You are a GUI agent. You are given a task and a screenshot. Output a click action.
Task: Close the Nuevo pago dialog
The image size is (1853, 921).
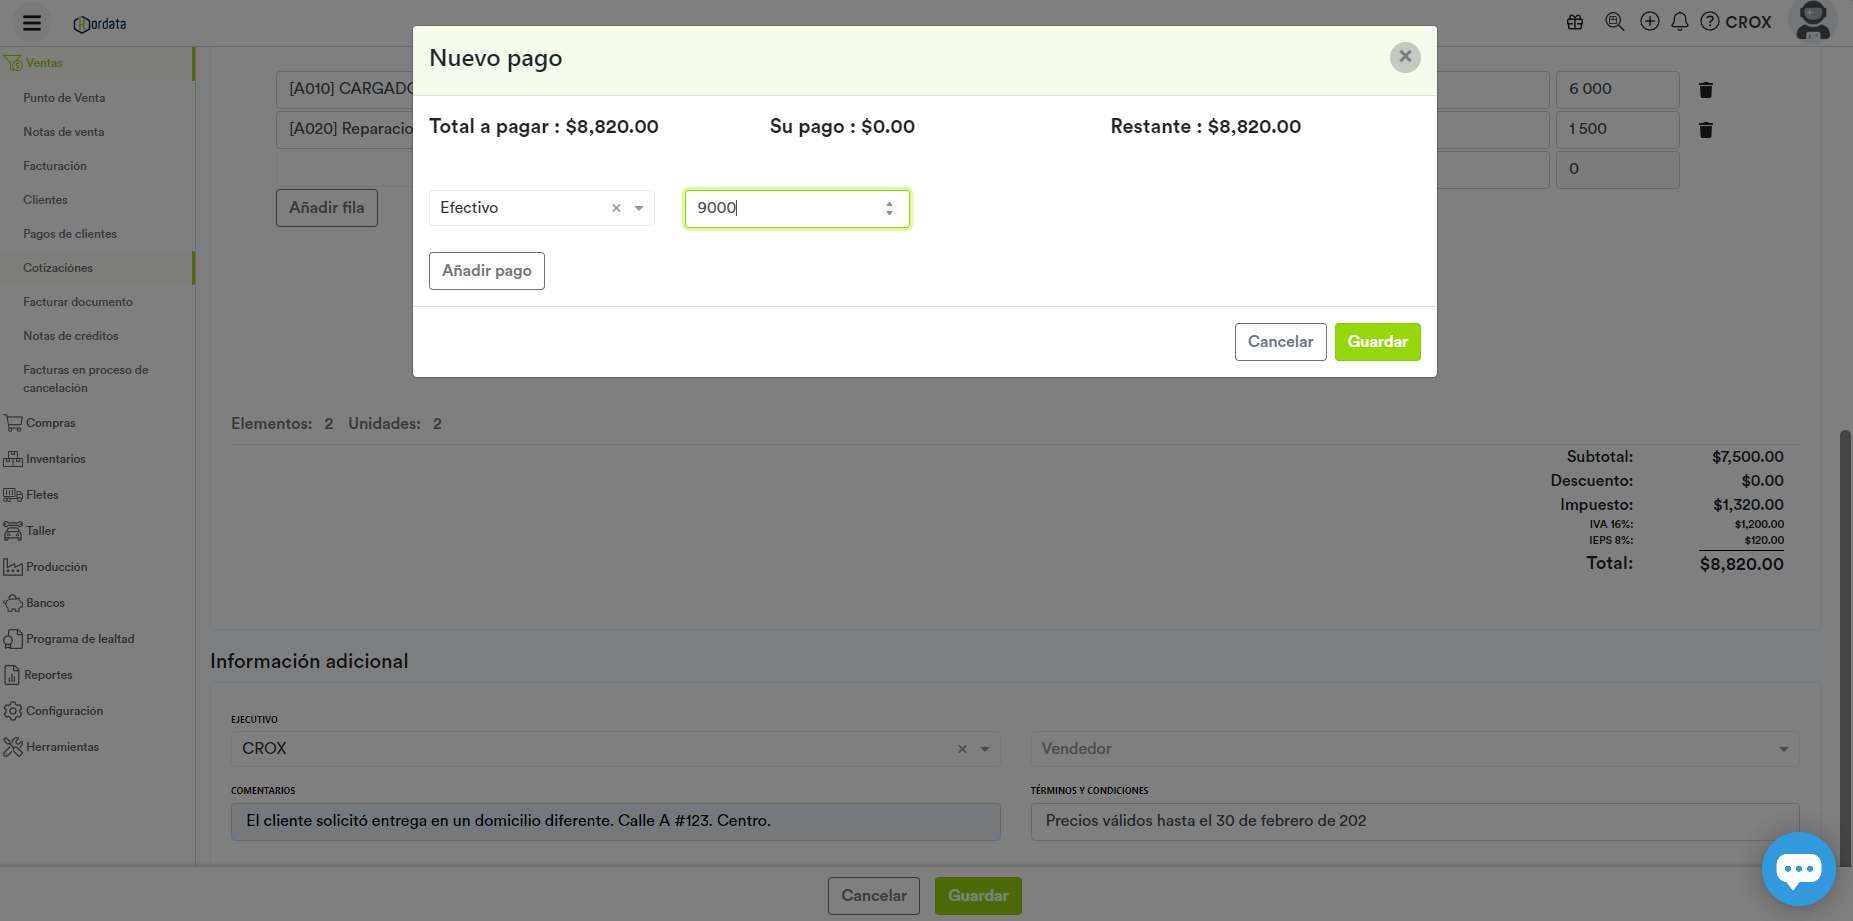tap(1405, 57)
